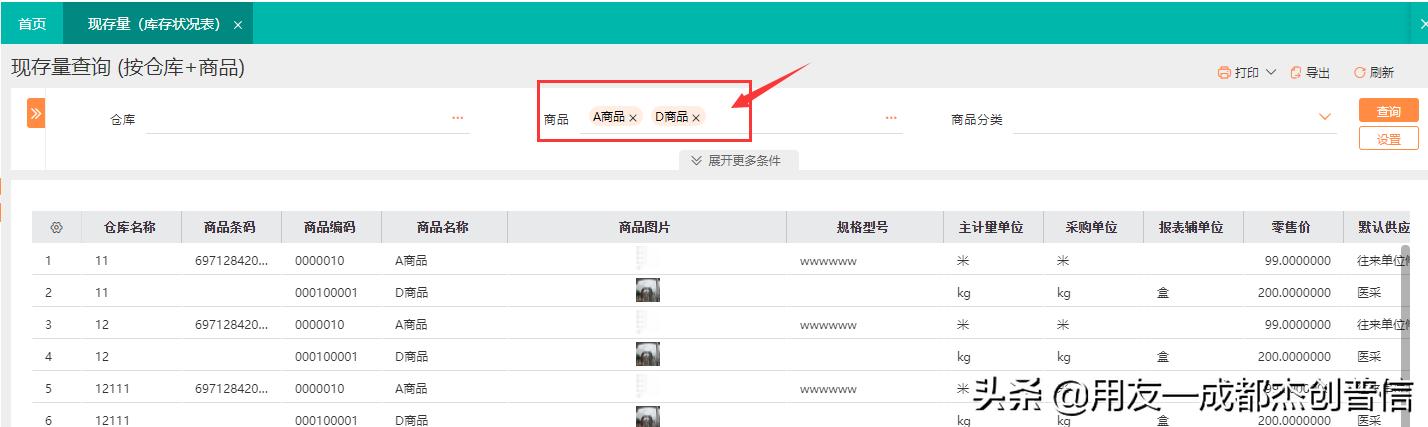Click the 规格型号 column header
The width and height of the screenshot is (1428, 427).
pyautogui.click(x=864, y=227)
